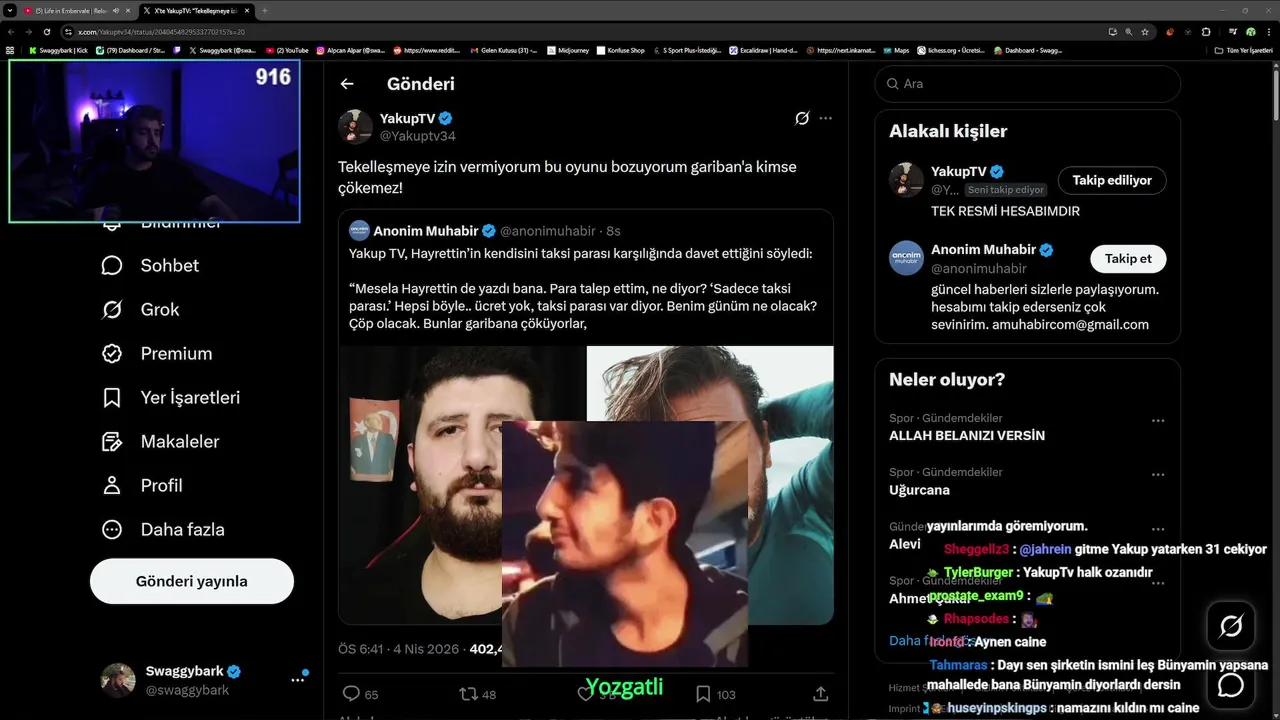
Task: Open Makaleler menu item
Action: click(160, 441)
